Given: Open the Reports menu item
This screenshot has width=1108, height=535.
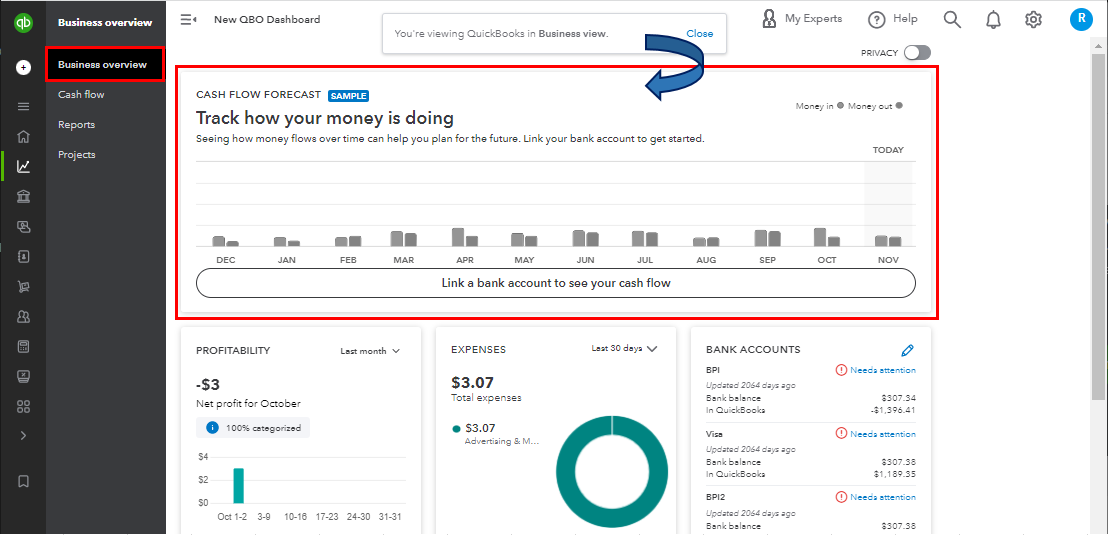Looking at the screenshot, I should click(x=76, y=125).
